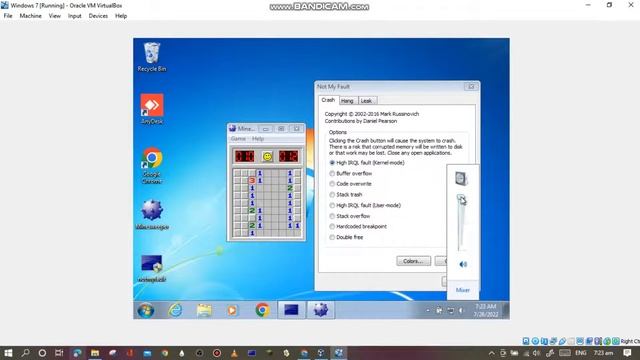This screenshot has height=360, width=640.
Task: Open the notmyfault desktop shortcut
Action: [x=152, y=269]
